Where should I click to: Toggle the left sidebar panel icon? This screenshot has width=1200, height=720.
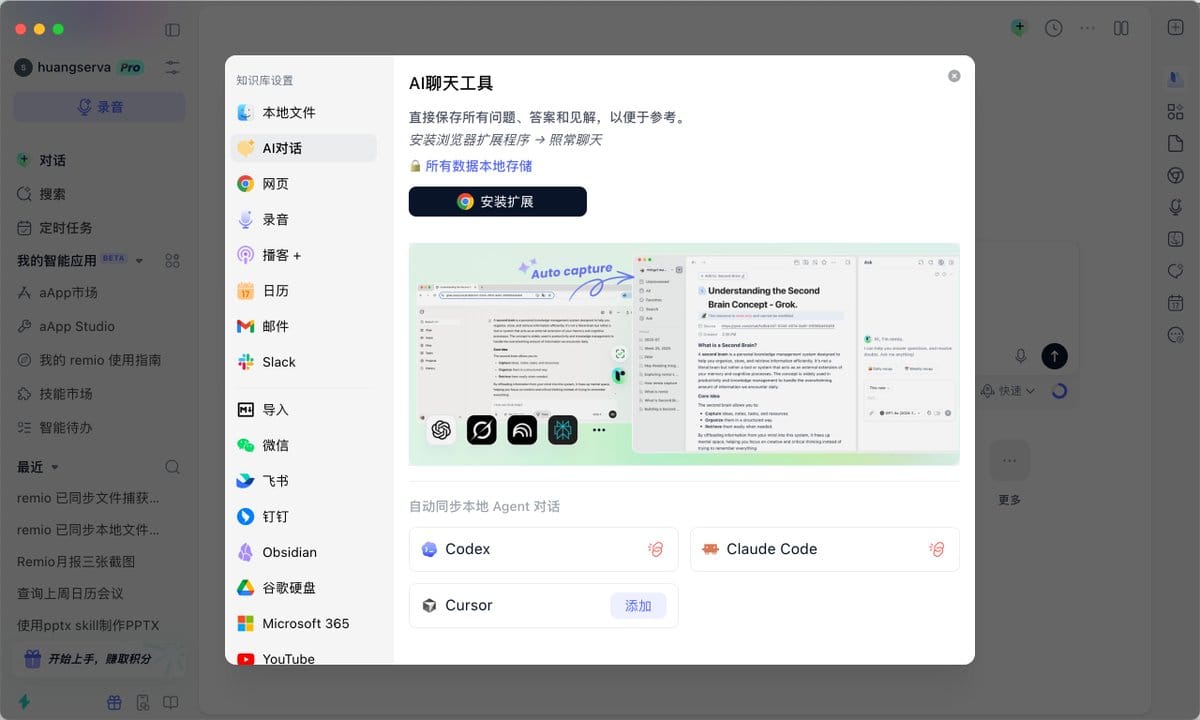[173, 30]
